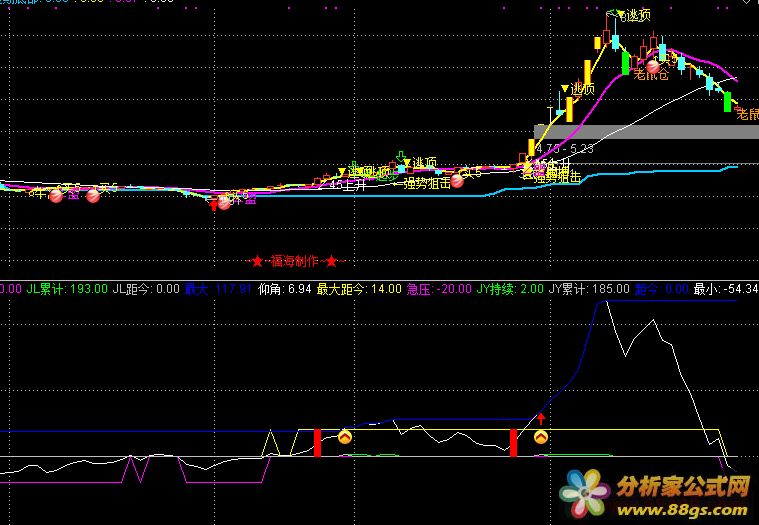Click the green down arrow above 逃顶 signal

[x=401, y=156]
